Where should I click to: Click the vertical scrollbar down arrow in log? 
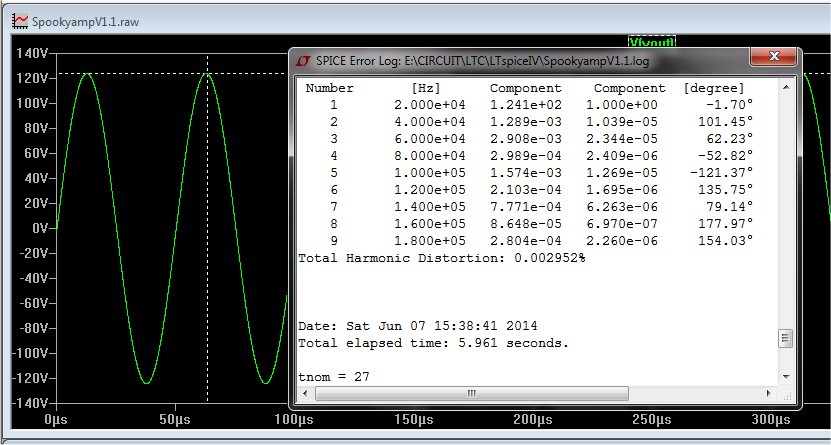[x=785, y=377]
